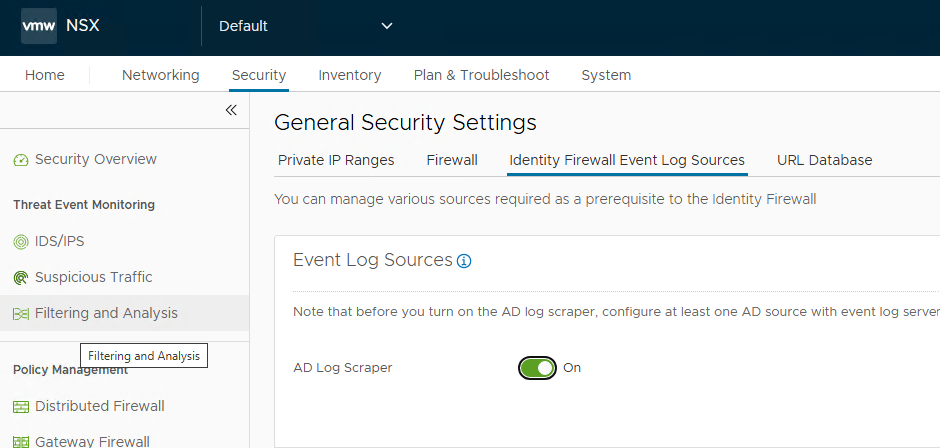Click the Distributed Firewall icon

tap(21, 407)
